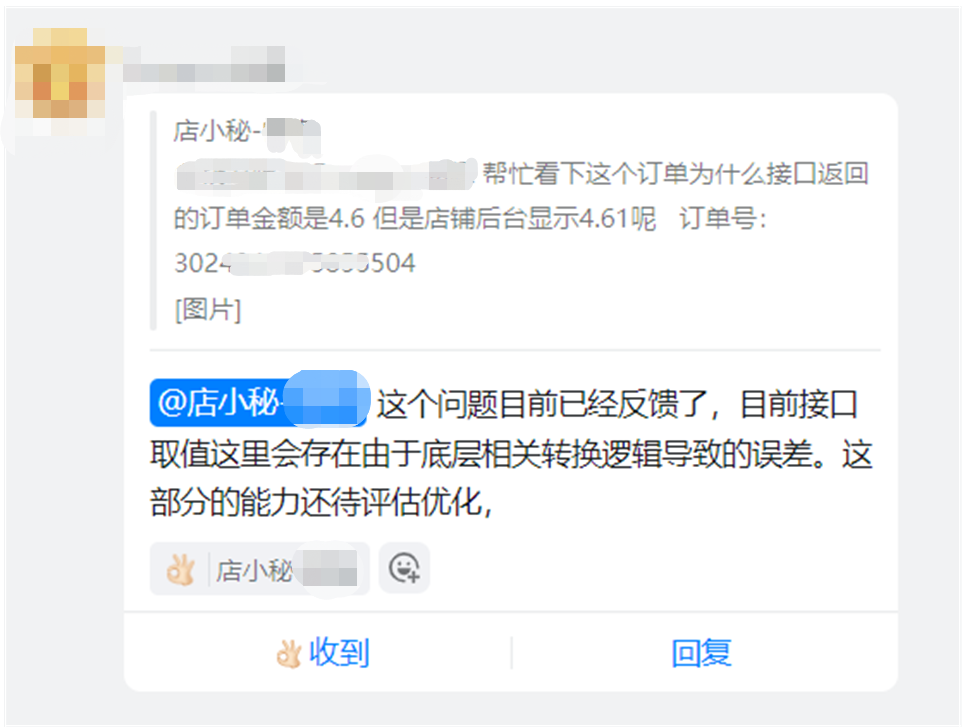
Task: Select the 店小秘 name in the reaction chip
Action: coord(254,571)
